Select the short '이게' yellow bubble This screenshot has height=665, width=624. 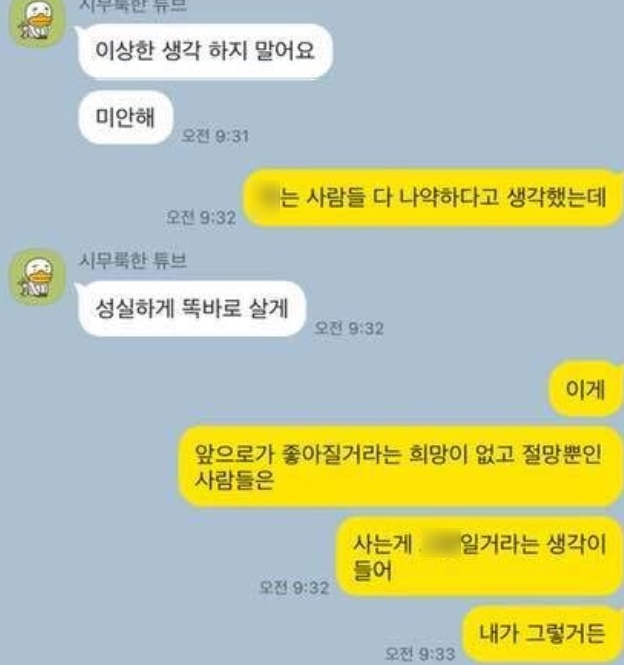coord(586,388)
